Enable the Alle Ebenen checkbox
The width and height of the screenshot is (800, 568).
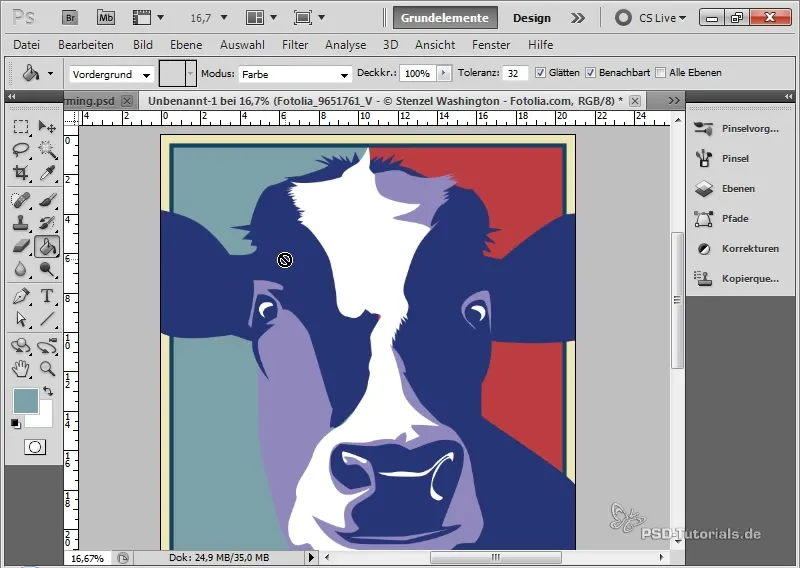661,73
